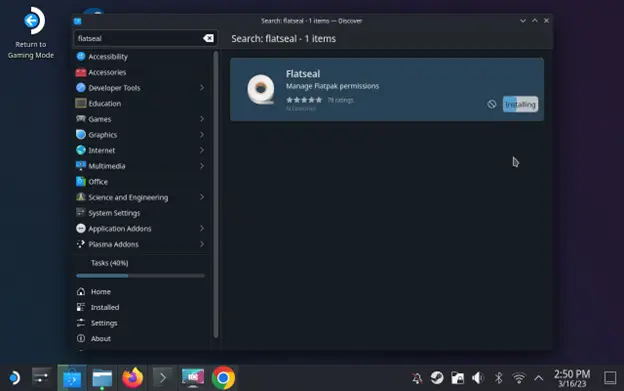Open the Wi-Fi network tray icon
The width and height of the screenshot is (624, 391).
(x=519, y=378)
